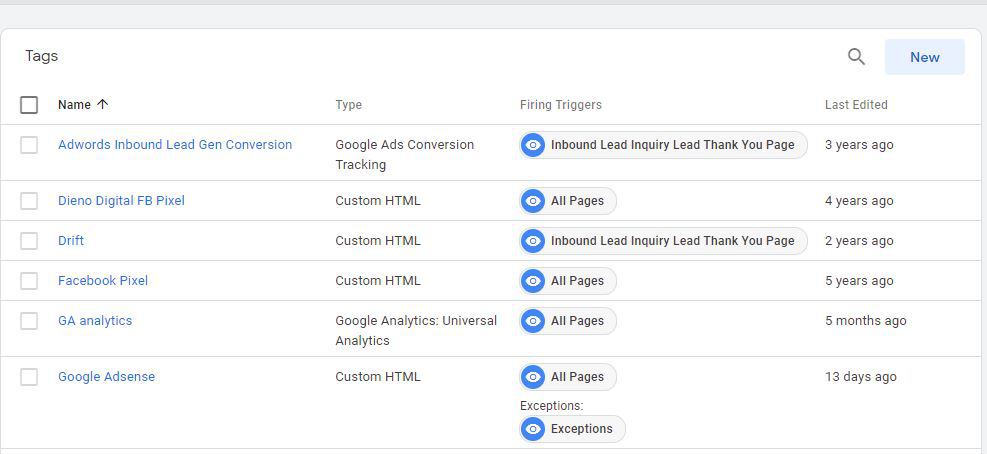Click eye icon of Dieno Digital All Pages trigger
The image size is (987, 454).
click(x=533, y=201)
